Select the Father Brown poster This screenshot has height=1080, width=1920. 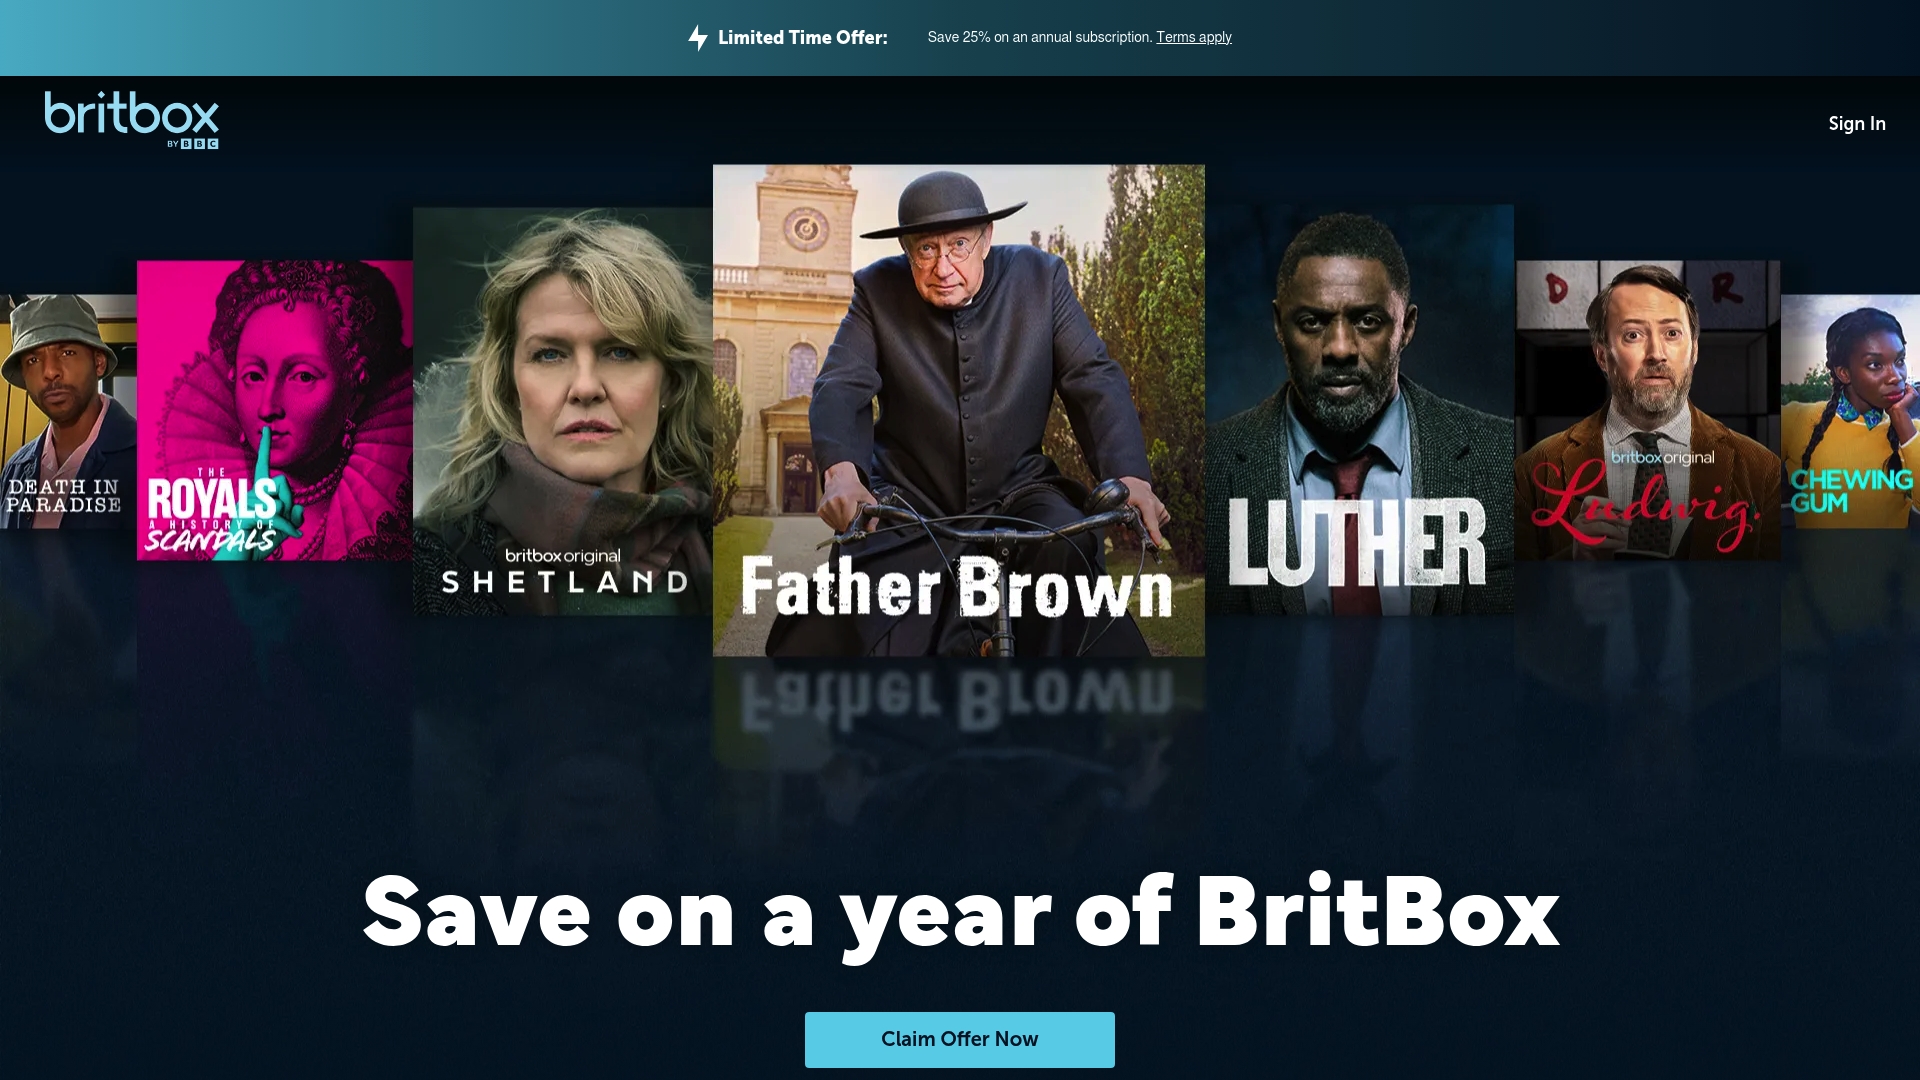pos(959,410)
